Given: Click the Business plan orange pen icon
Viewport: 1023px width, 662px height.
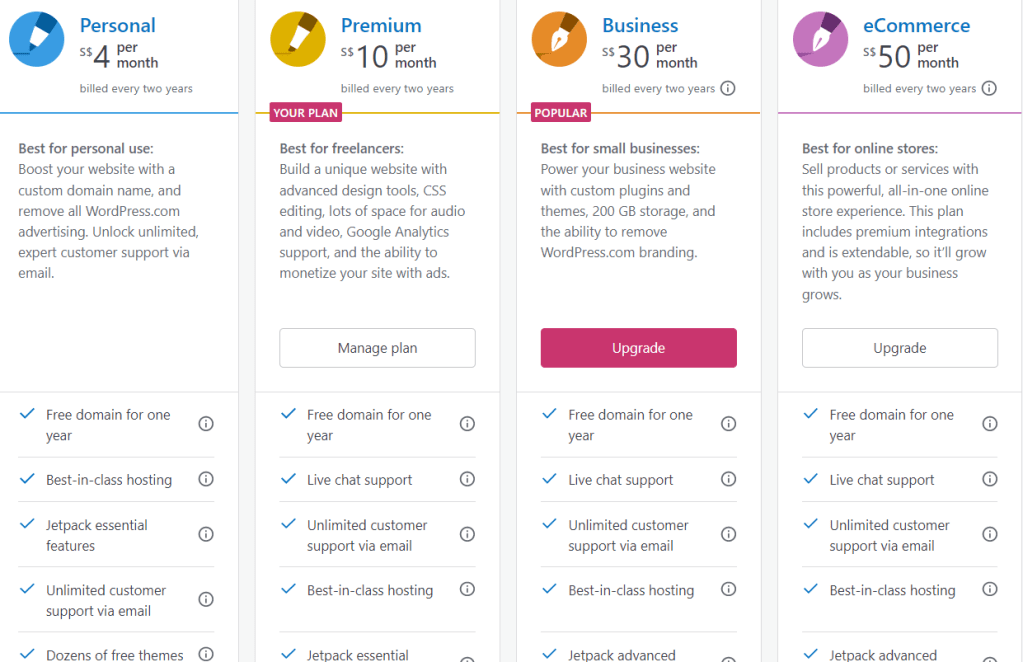Looking at the screenshot, I should 559,39.
